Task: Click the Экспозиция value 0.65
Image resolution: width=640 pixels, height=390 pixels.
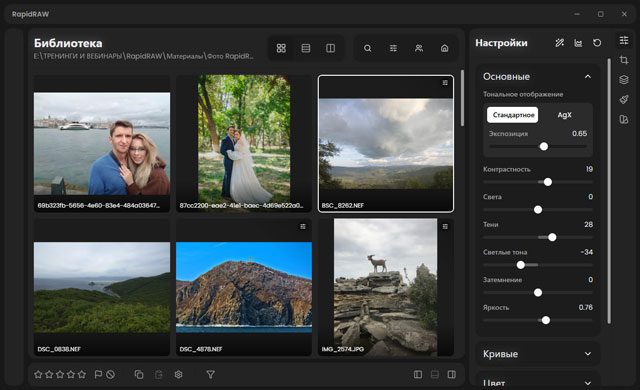Action: [x=579, y=133]
